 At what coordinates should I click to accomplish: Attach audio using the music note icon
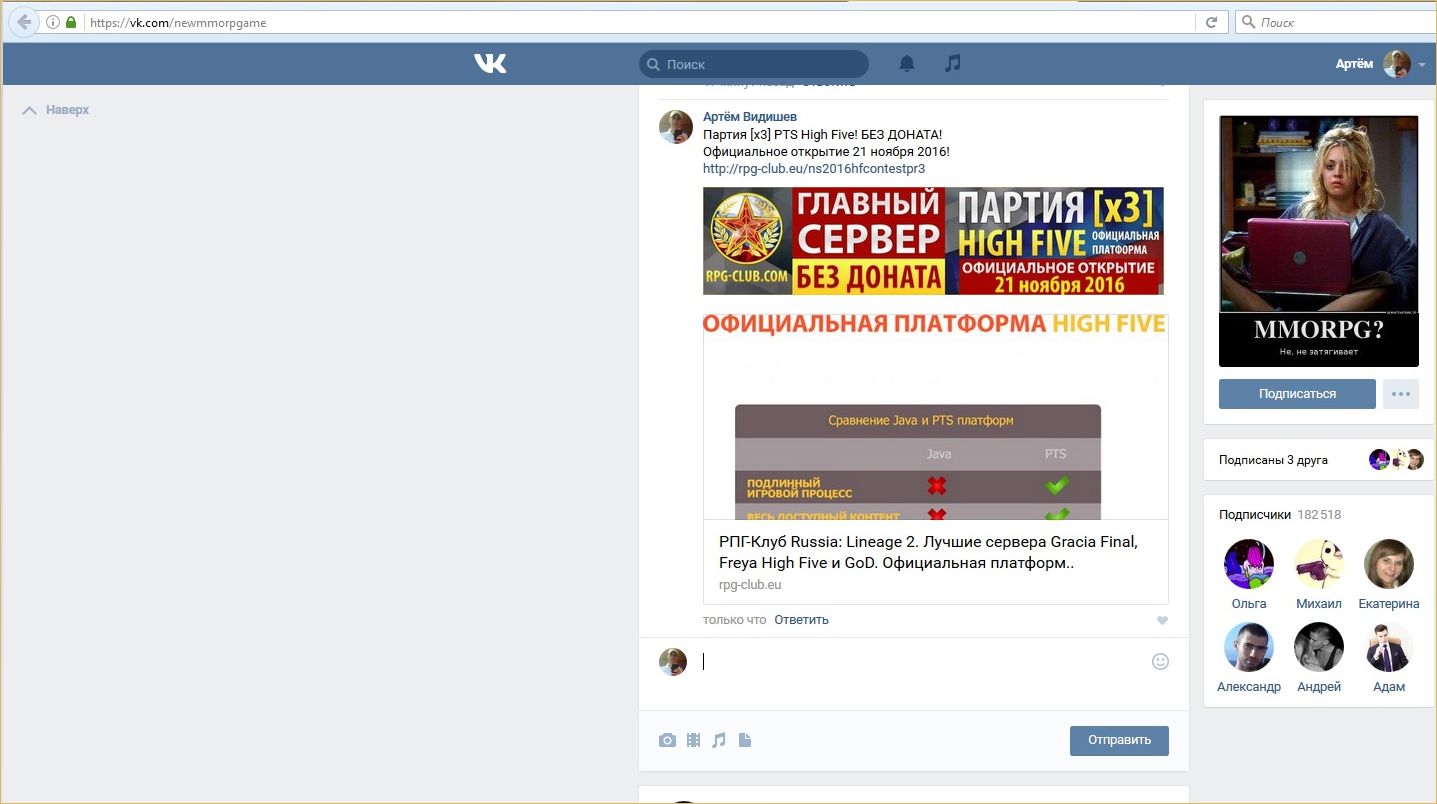click(x=718, y=741)
